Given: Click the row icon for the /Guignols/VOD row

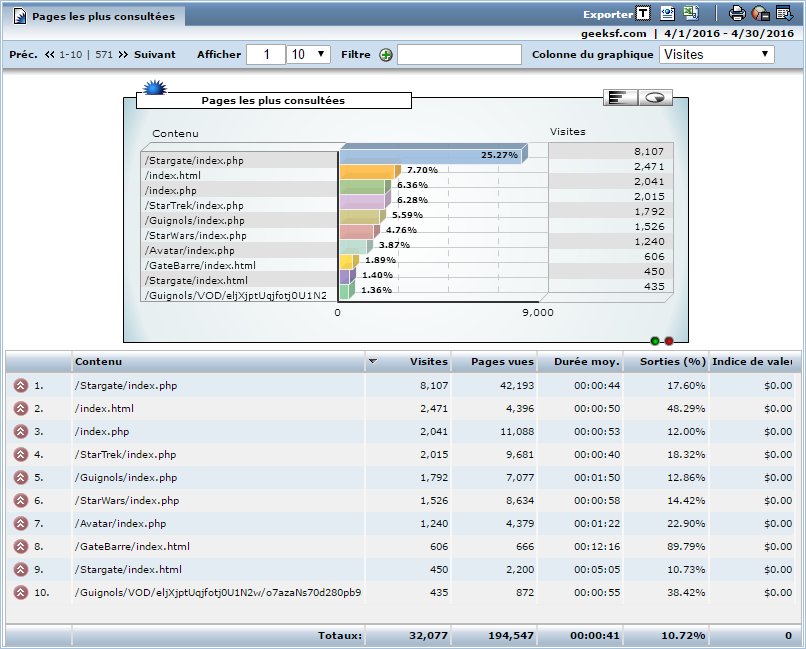Looking at the screenshot, I should (x=21, y=592).
